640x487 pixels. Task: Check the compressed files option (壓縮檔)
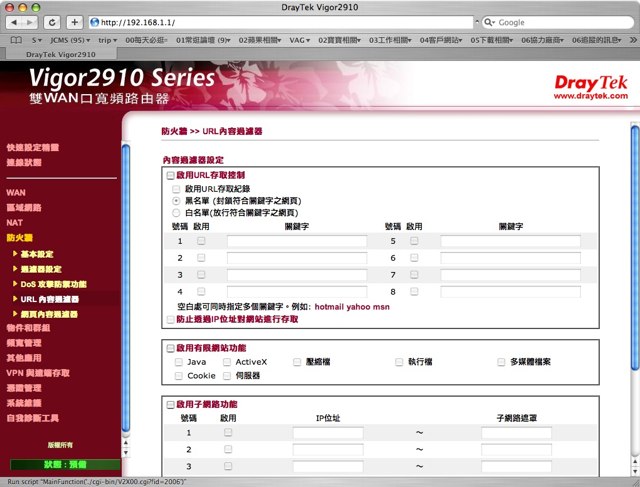(297, 362)
